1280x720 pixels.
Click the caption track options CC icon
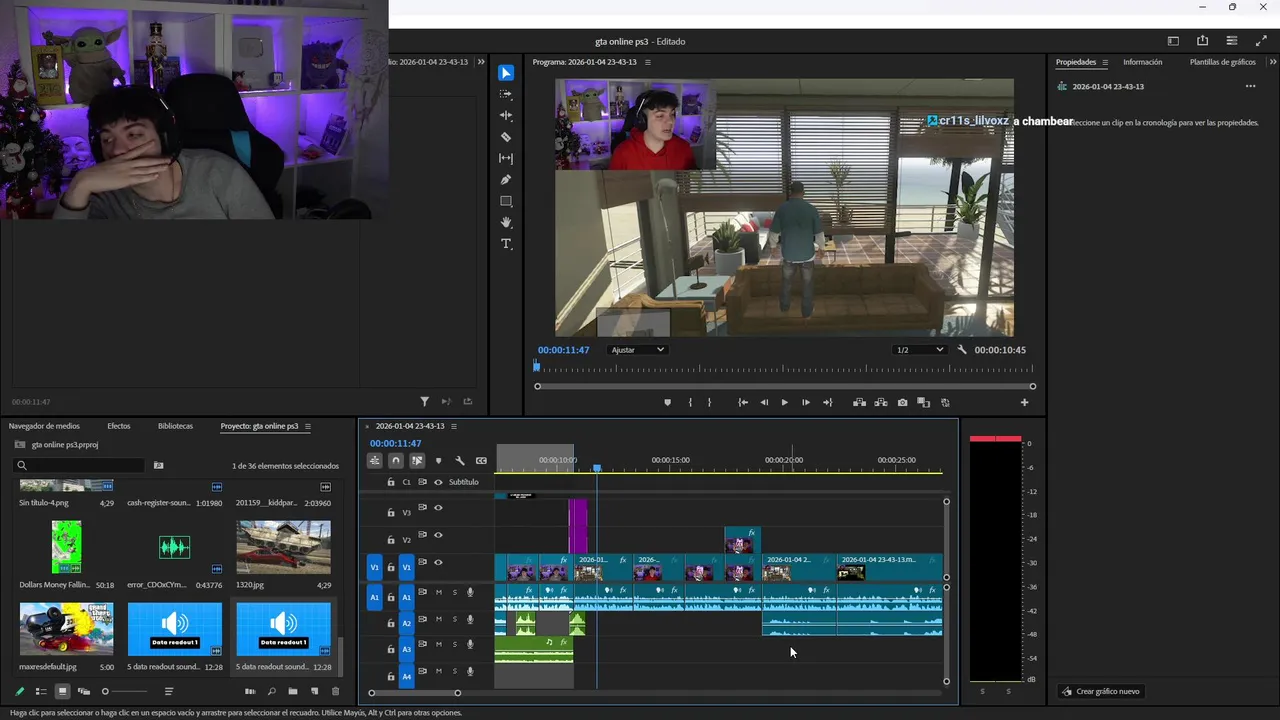(x=481, y=461)
